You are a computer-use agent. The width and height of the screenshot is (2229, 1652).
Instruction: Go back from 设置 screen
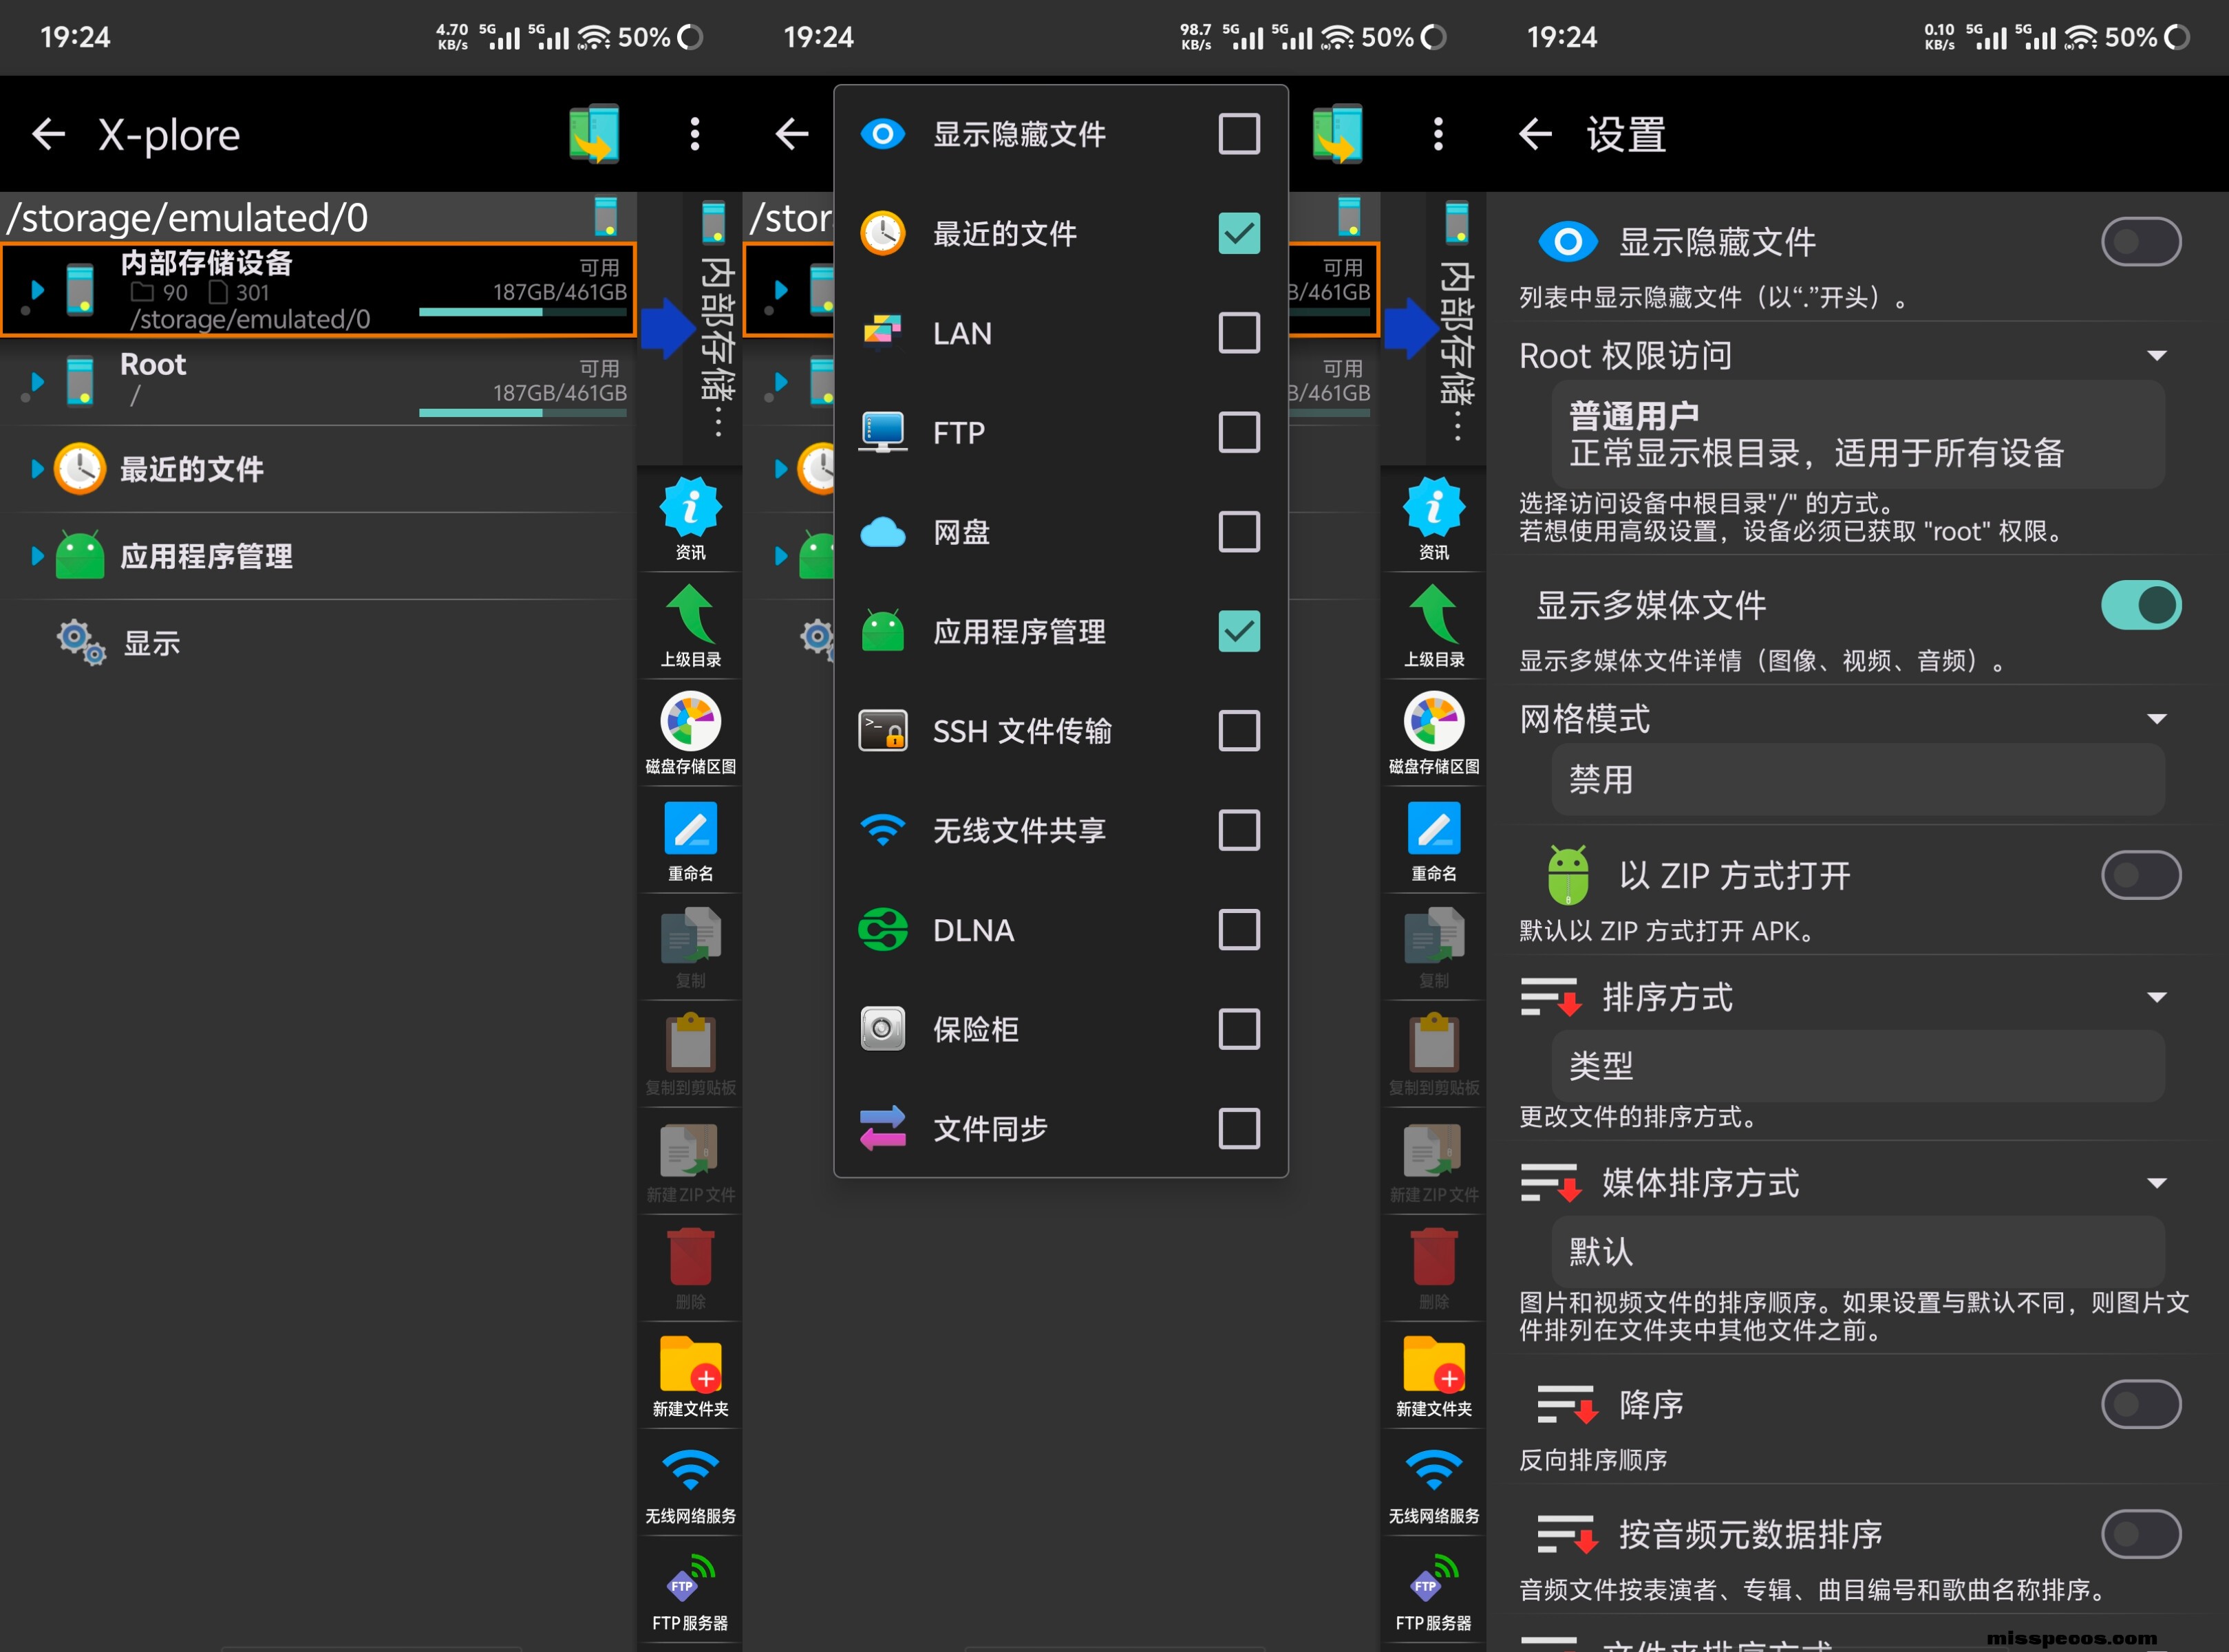click(x=1535, y=134)
